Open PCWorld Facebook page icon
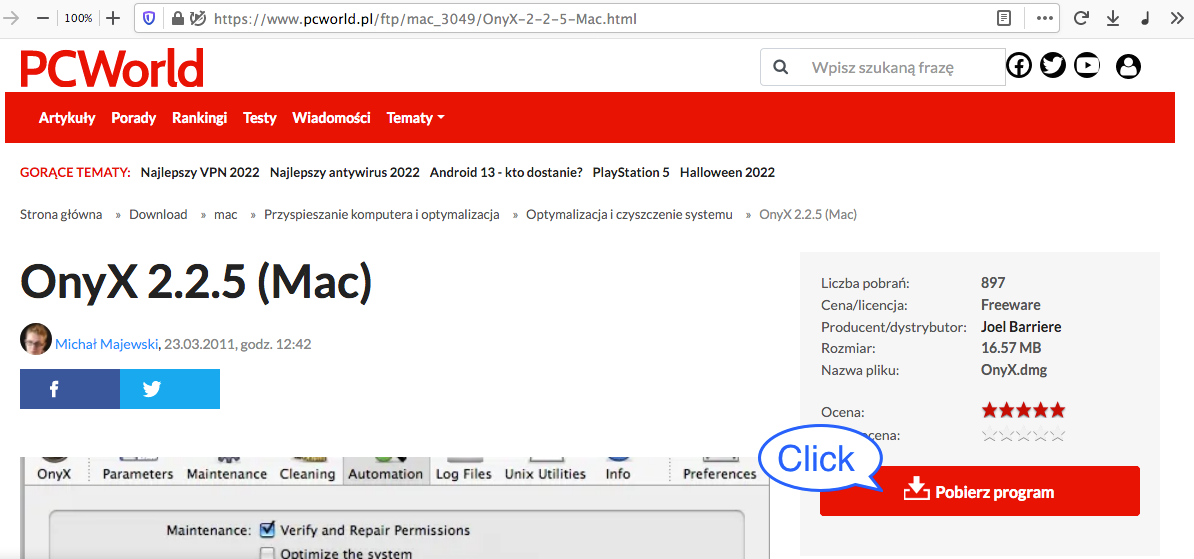This screenshot has height=559, width=1194. pos(1019,66)
